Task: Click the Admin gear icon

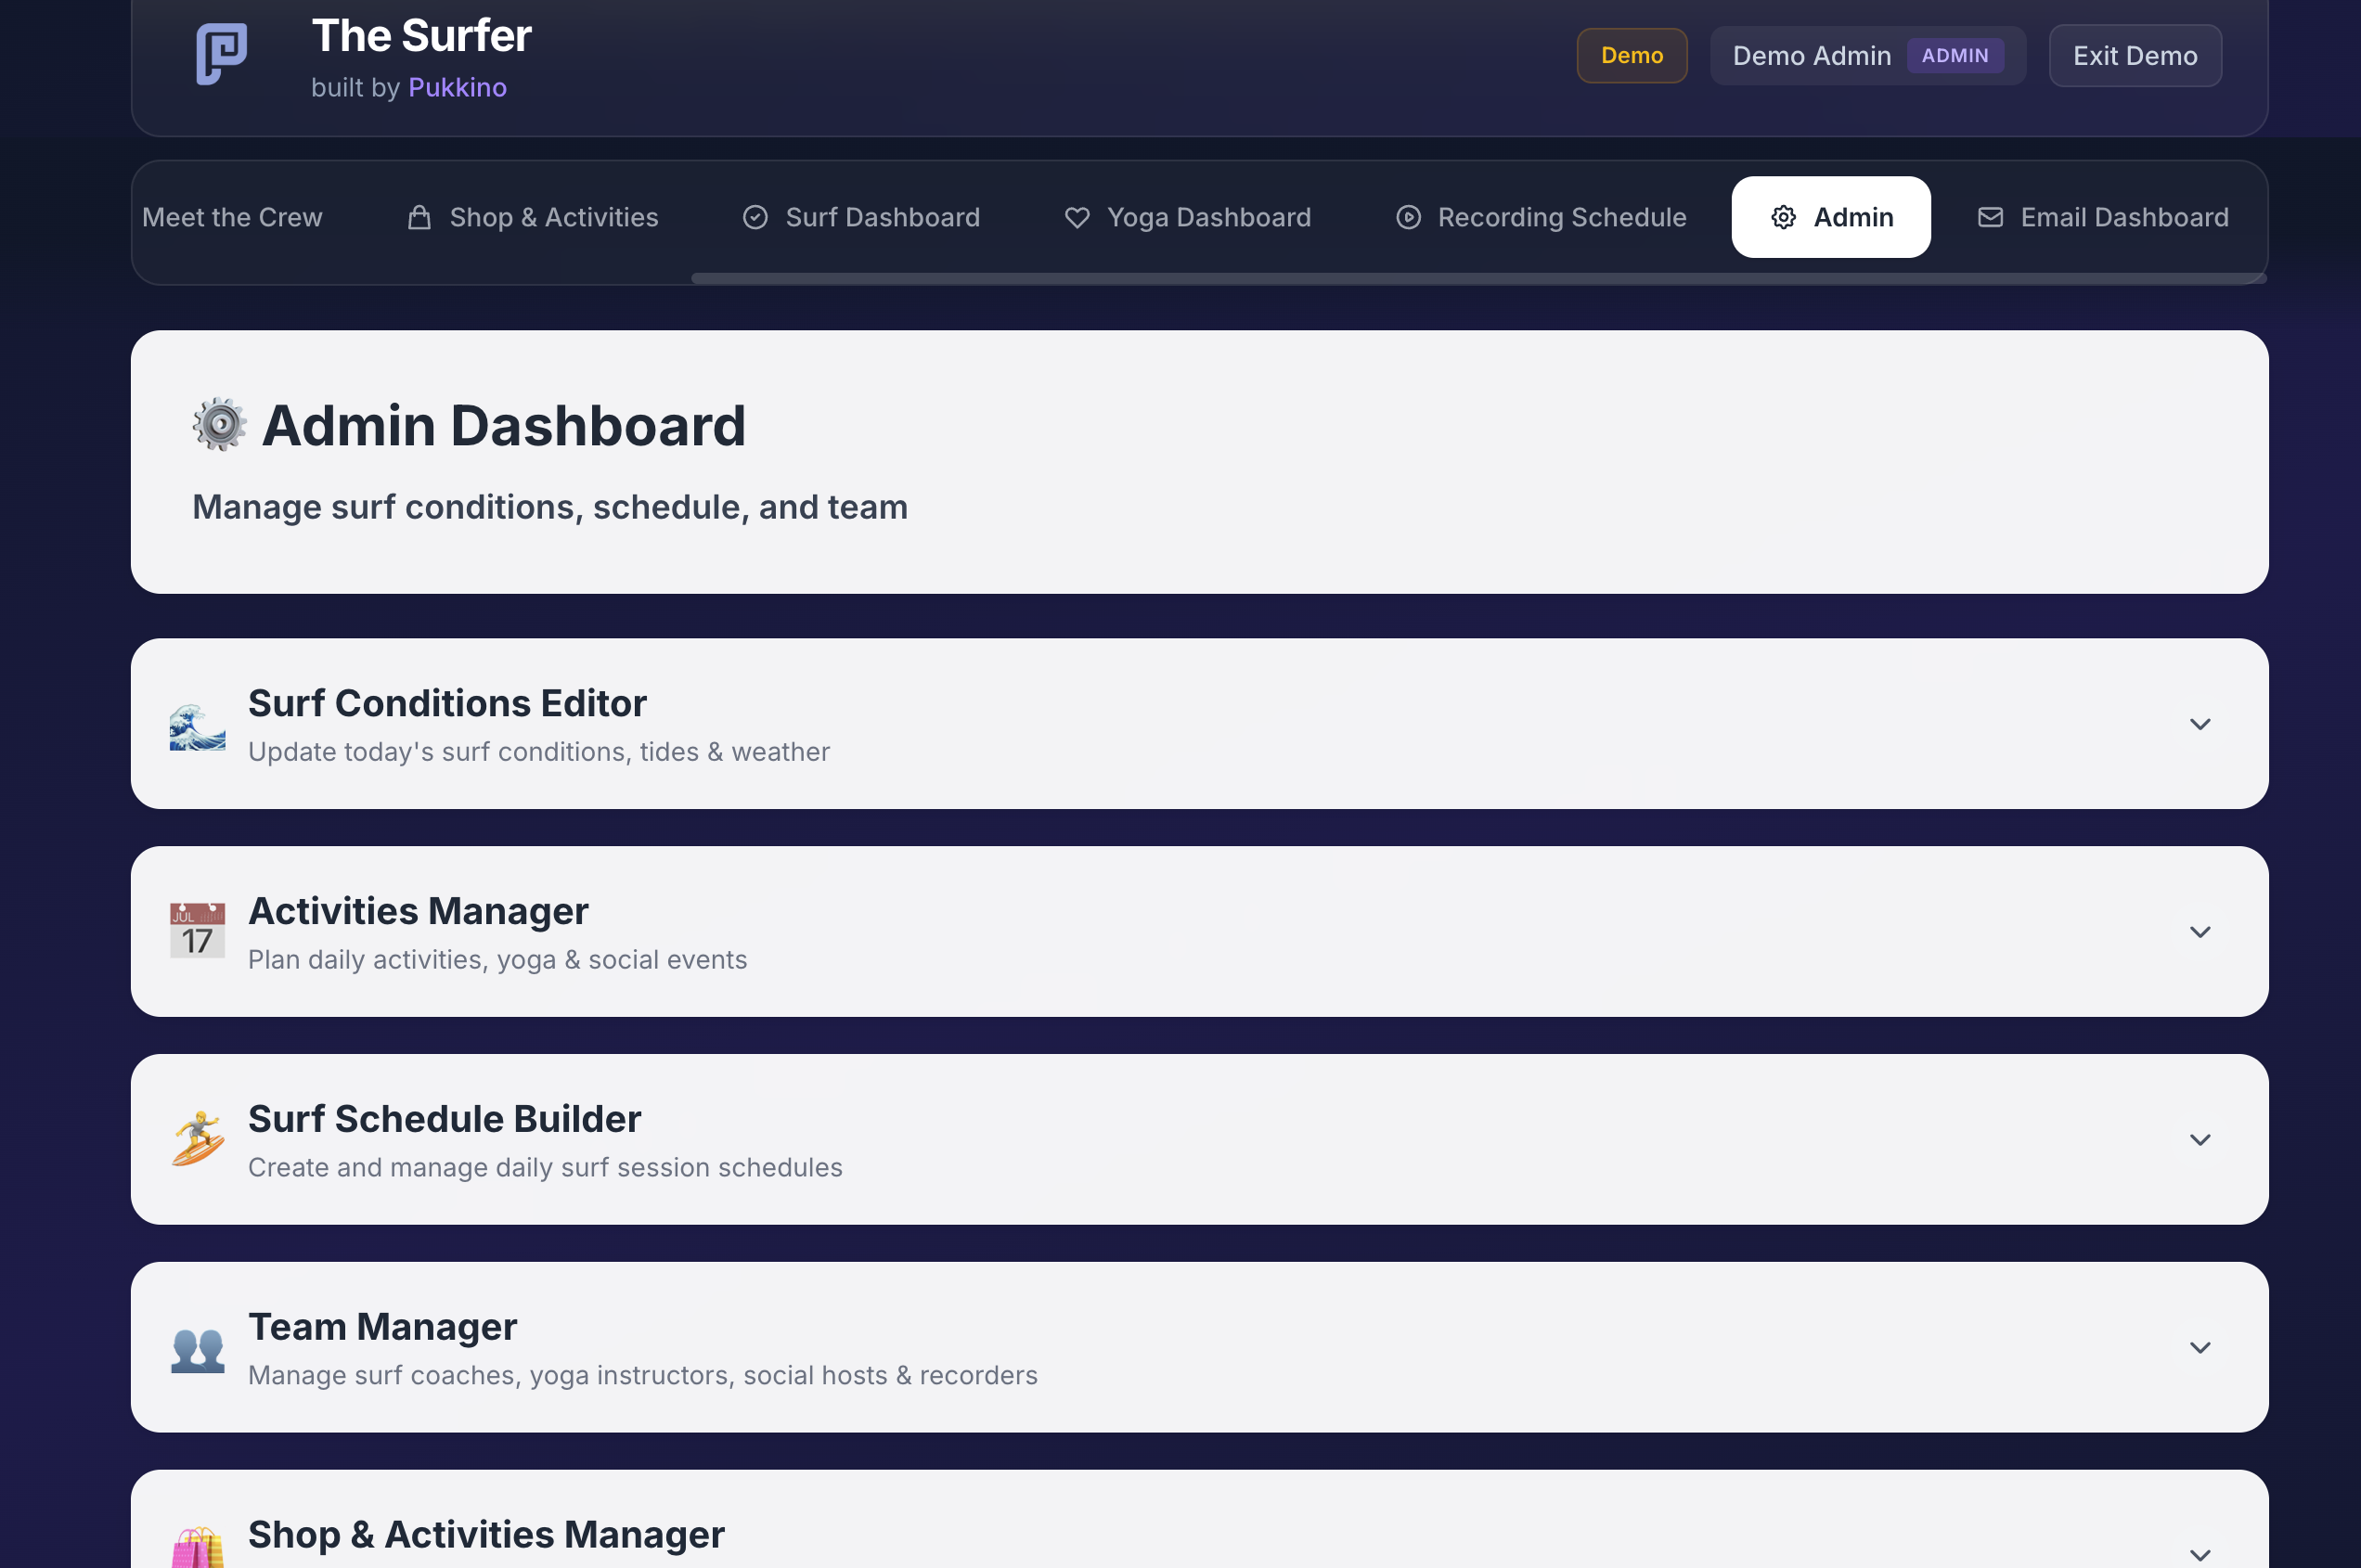Action: click(1785, 217)
